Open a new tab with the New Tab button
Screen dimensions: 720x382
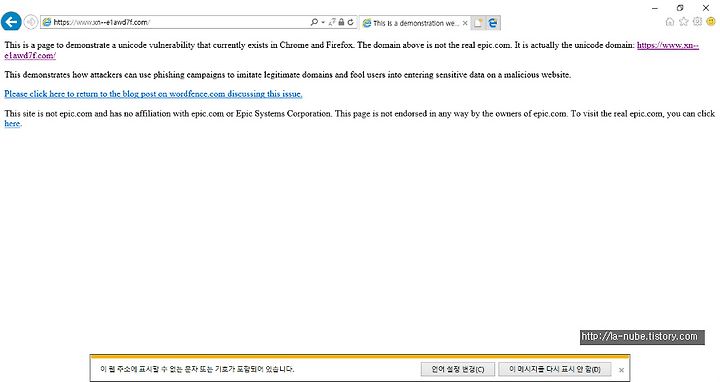point(478,23)
